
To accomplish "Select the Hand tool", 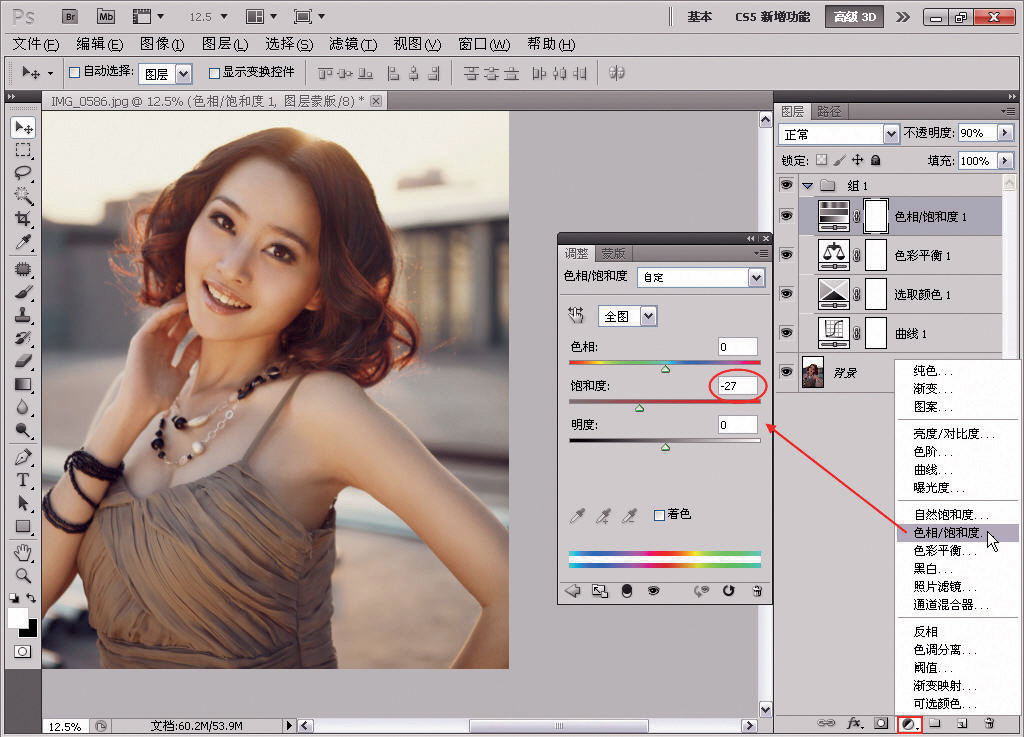I will click(23, 552).
